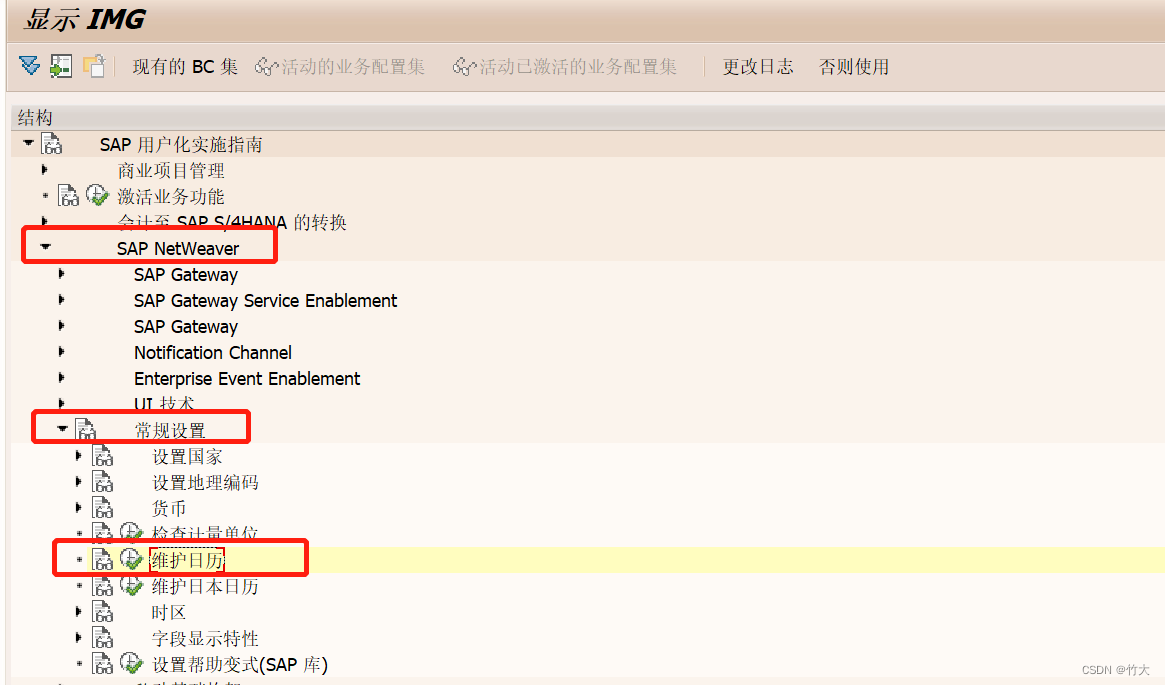Image resolution: width=1165 pixels, height=685 pixels.
Task: Open documentation icon for 字段显示特性
Action: (103, 637)
